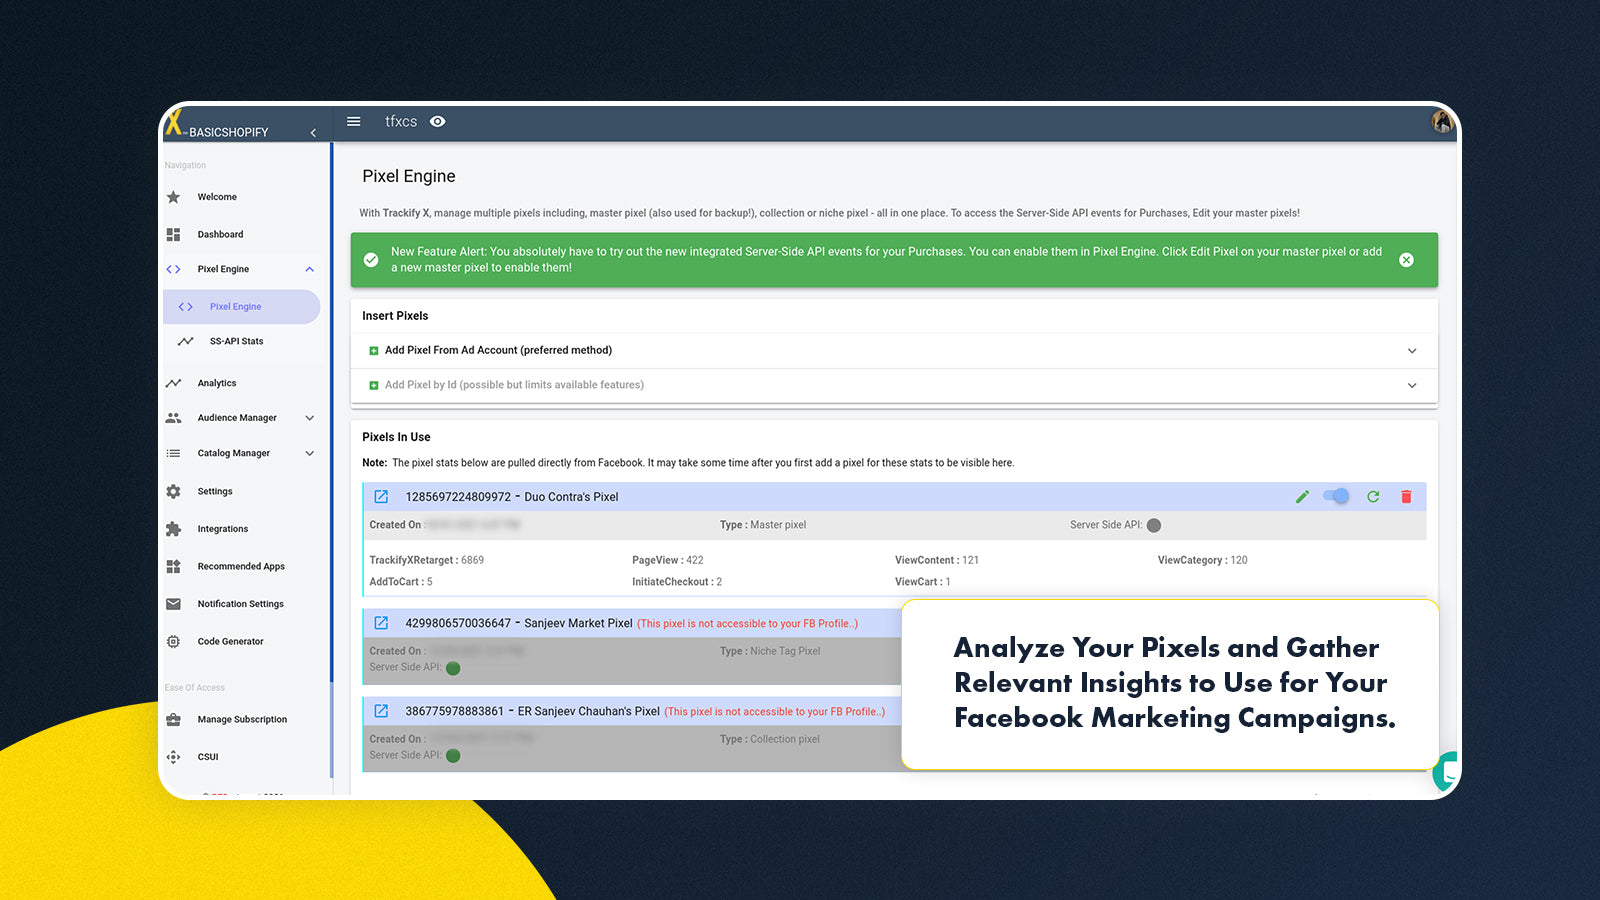This screenshot has width=1600, height=900.
Task: Click the AddToCart : 5 stat
Action: 401,582
